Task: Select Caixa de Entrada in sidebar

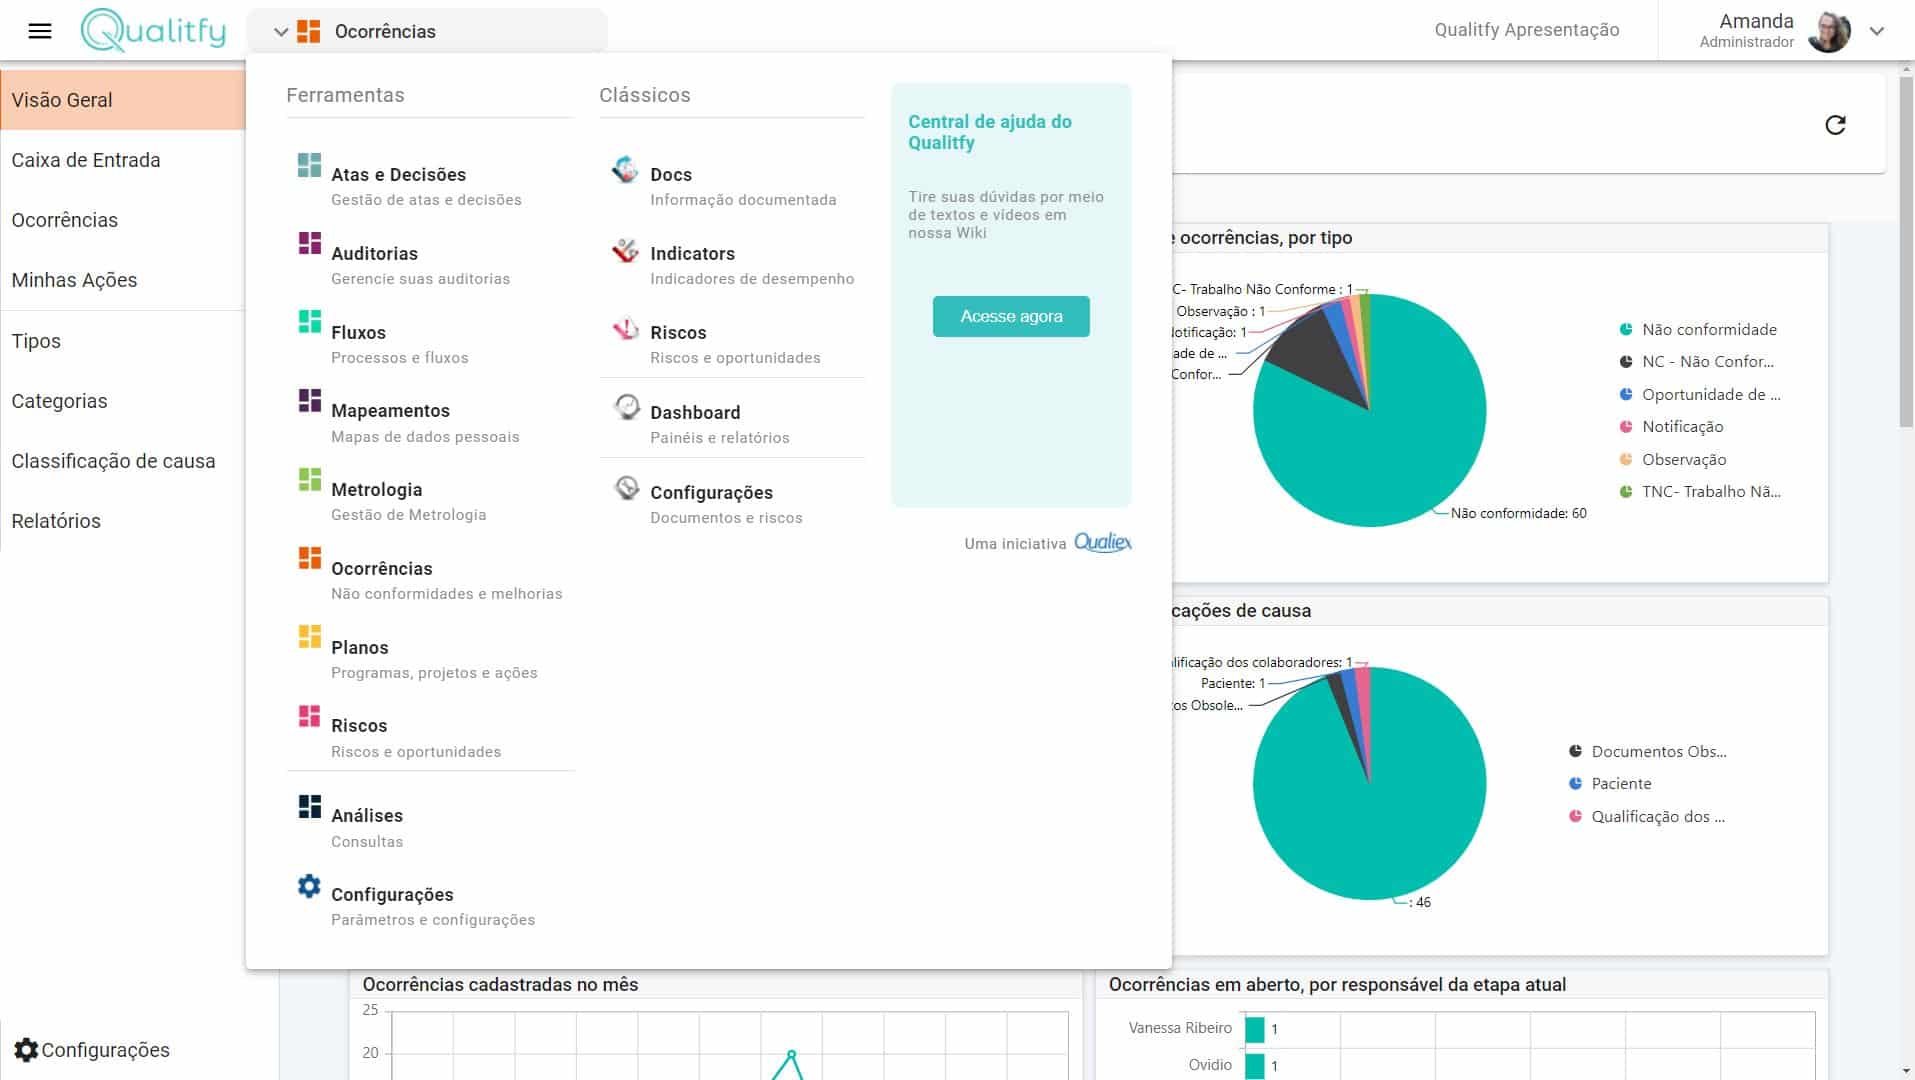Action: coord(86,160)
